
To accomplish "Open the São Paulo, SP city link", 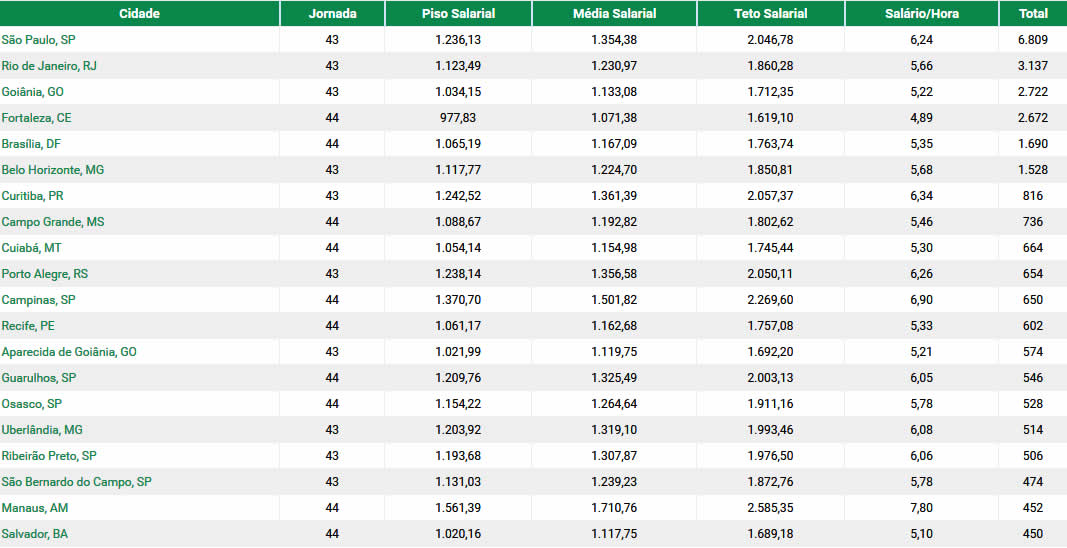I will click(x=38, y=40).
